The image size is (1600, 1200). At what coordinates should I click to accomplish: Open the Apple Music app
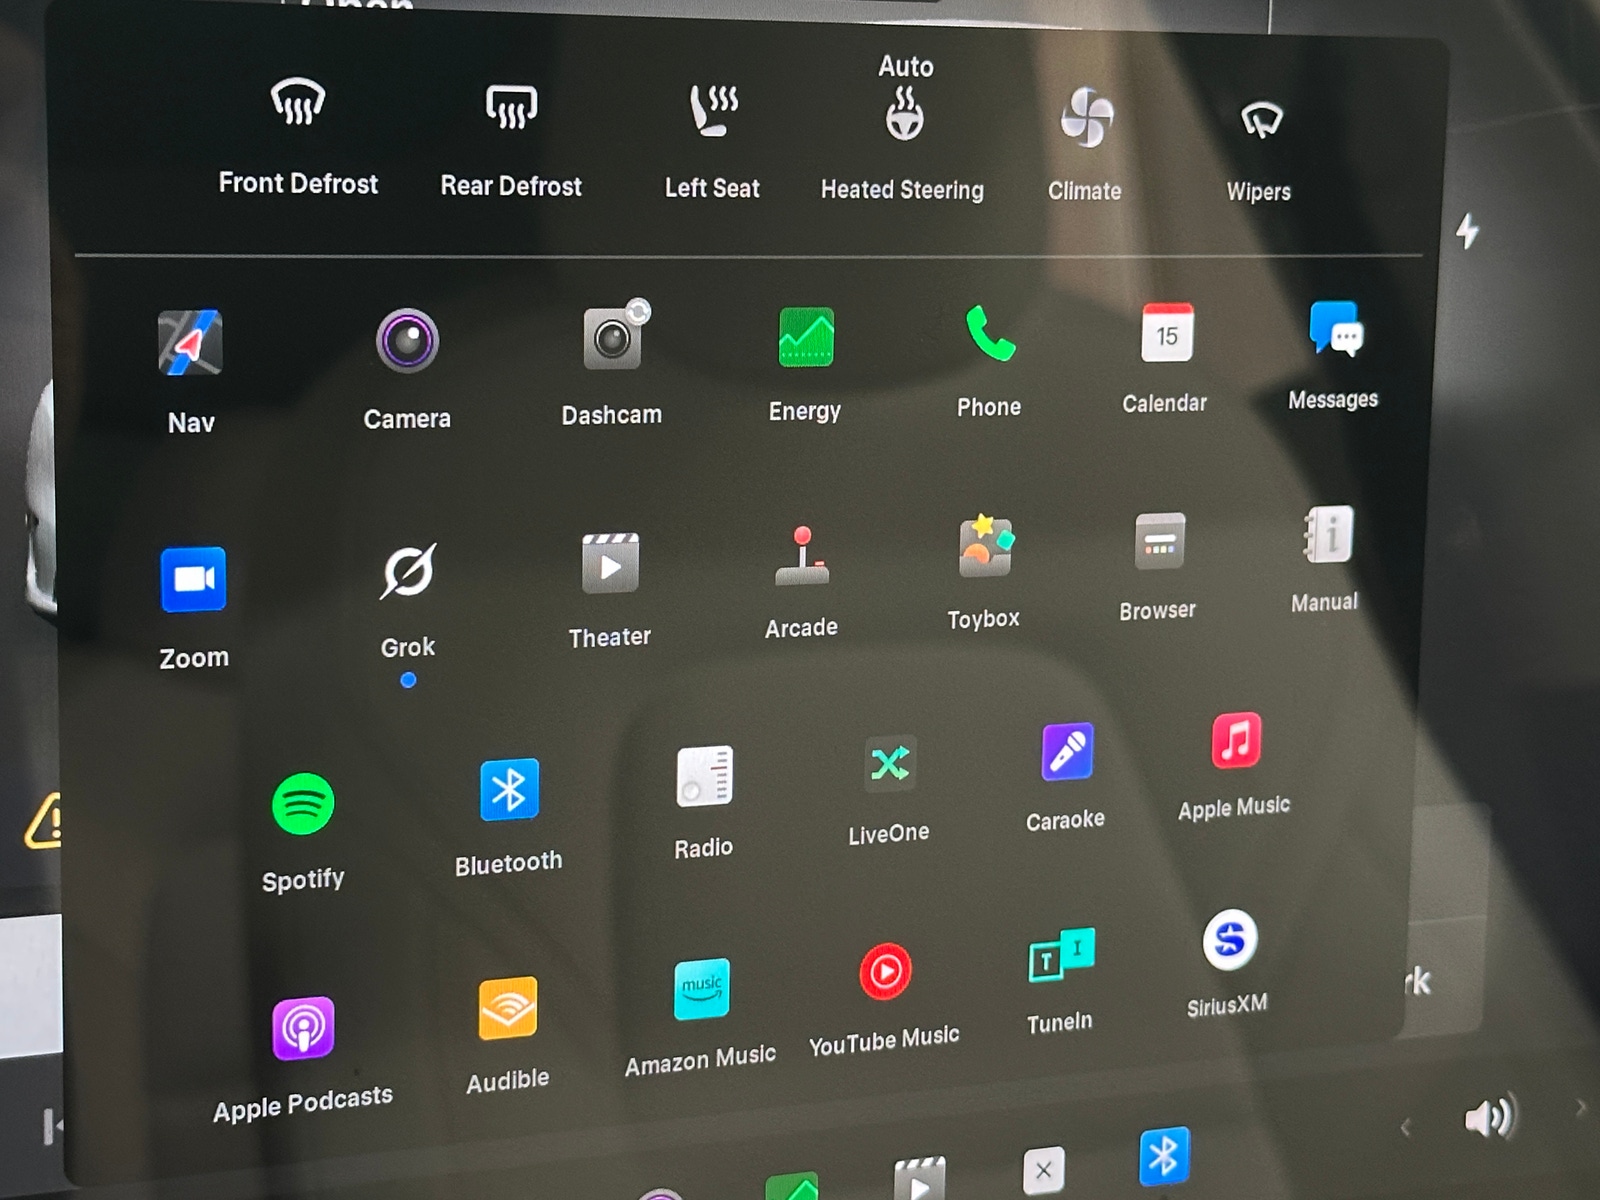[x=1237, y=740]
